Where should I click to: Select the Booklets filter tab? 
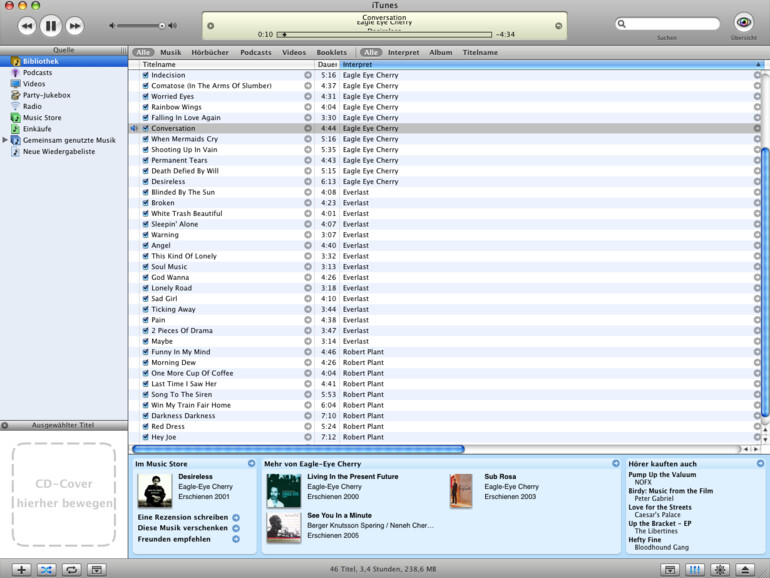point(331,53)
